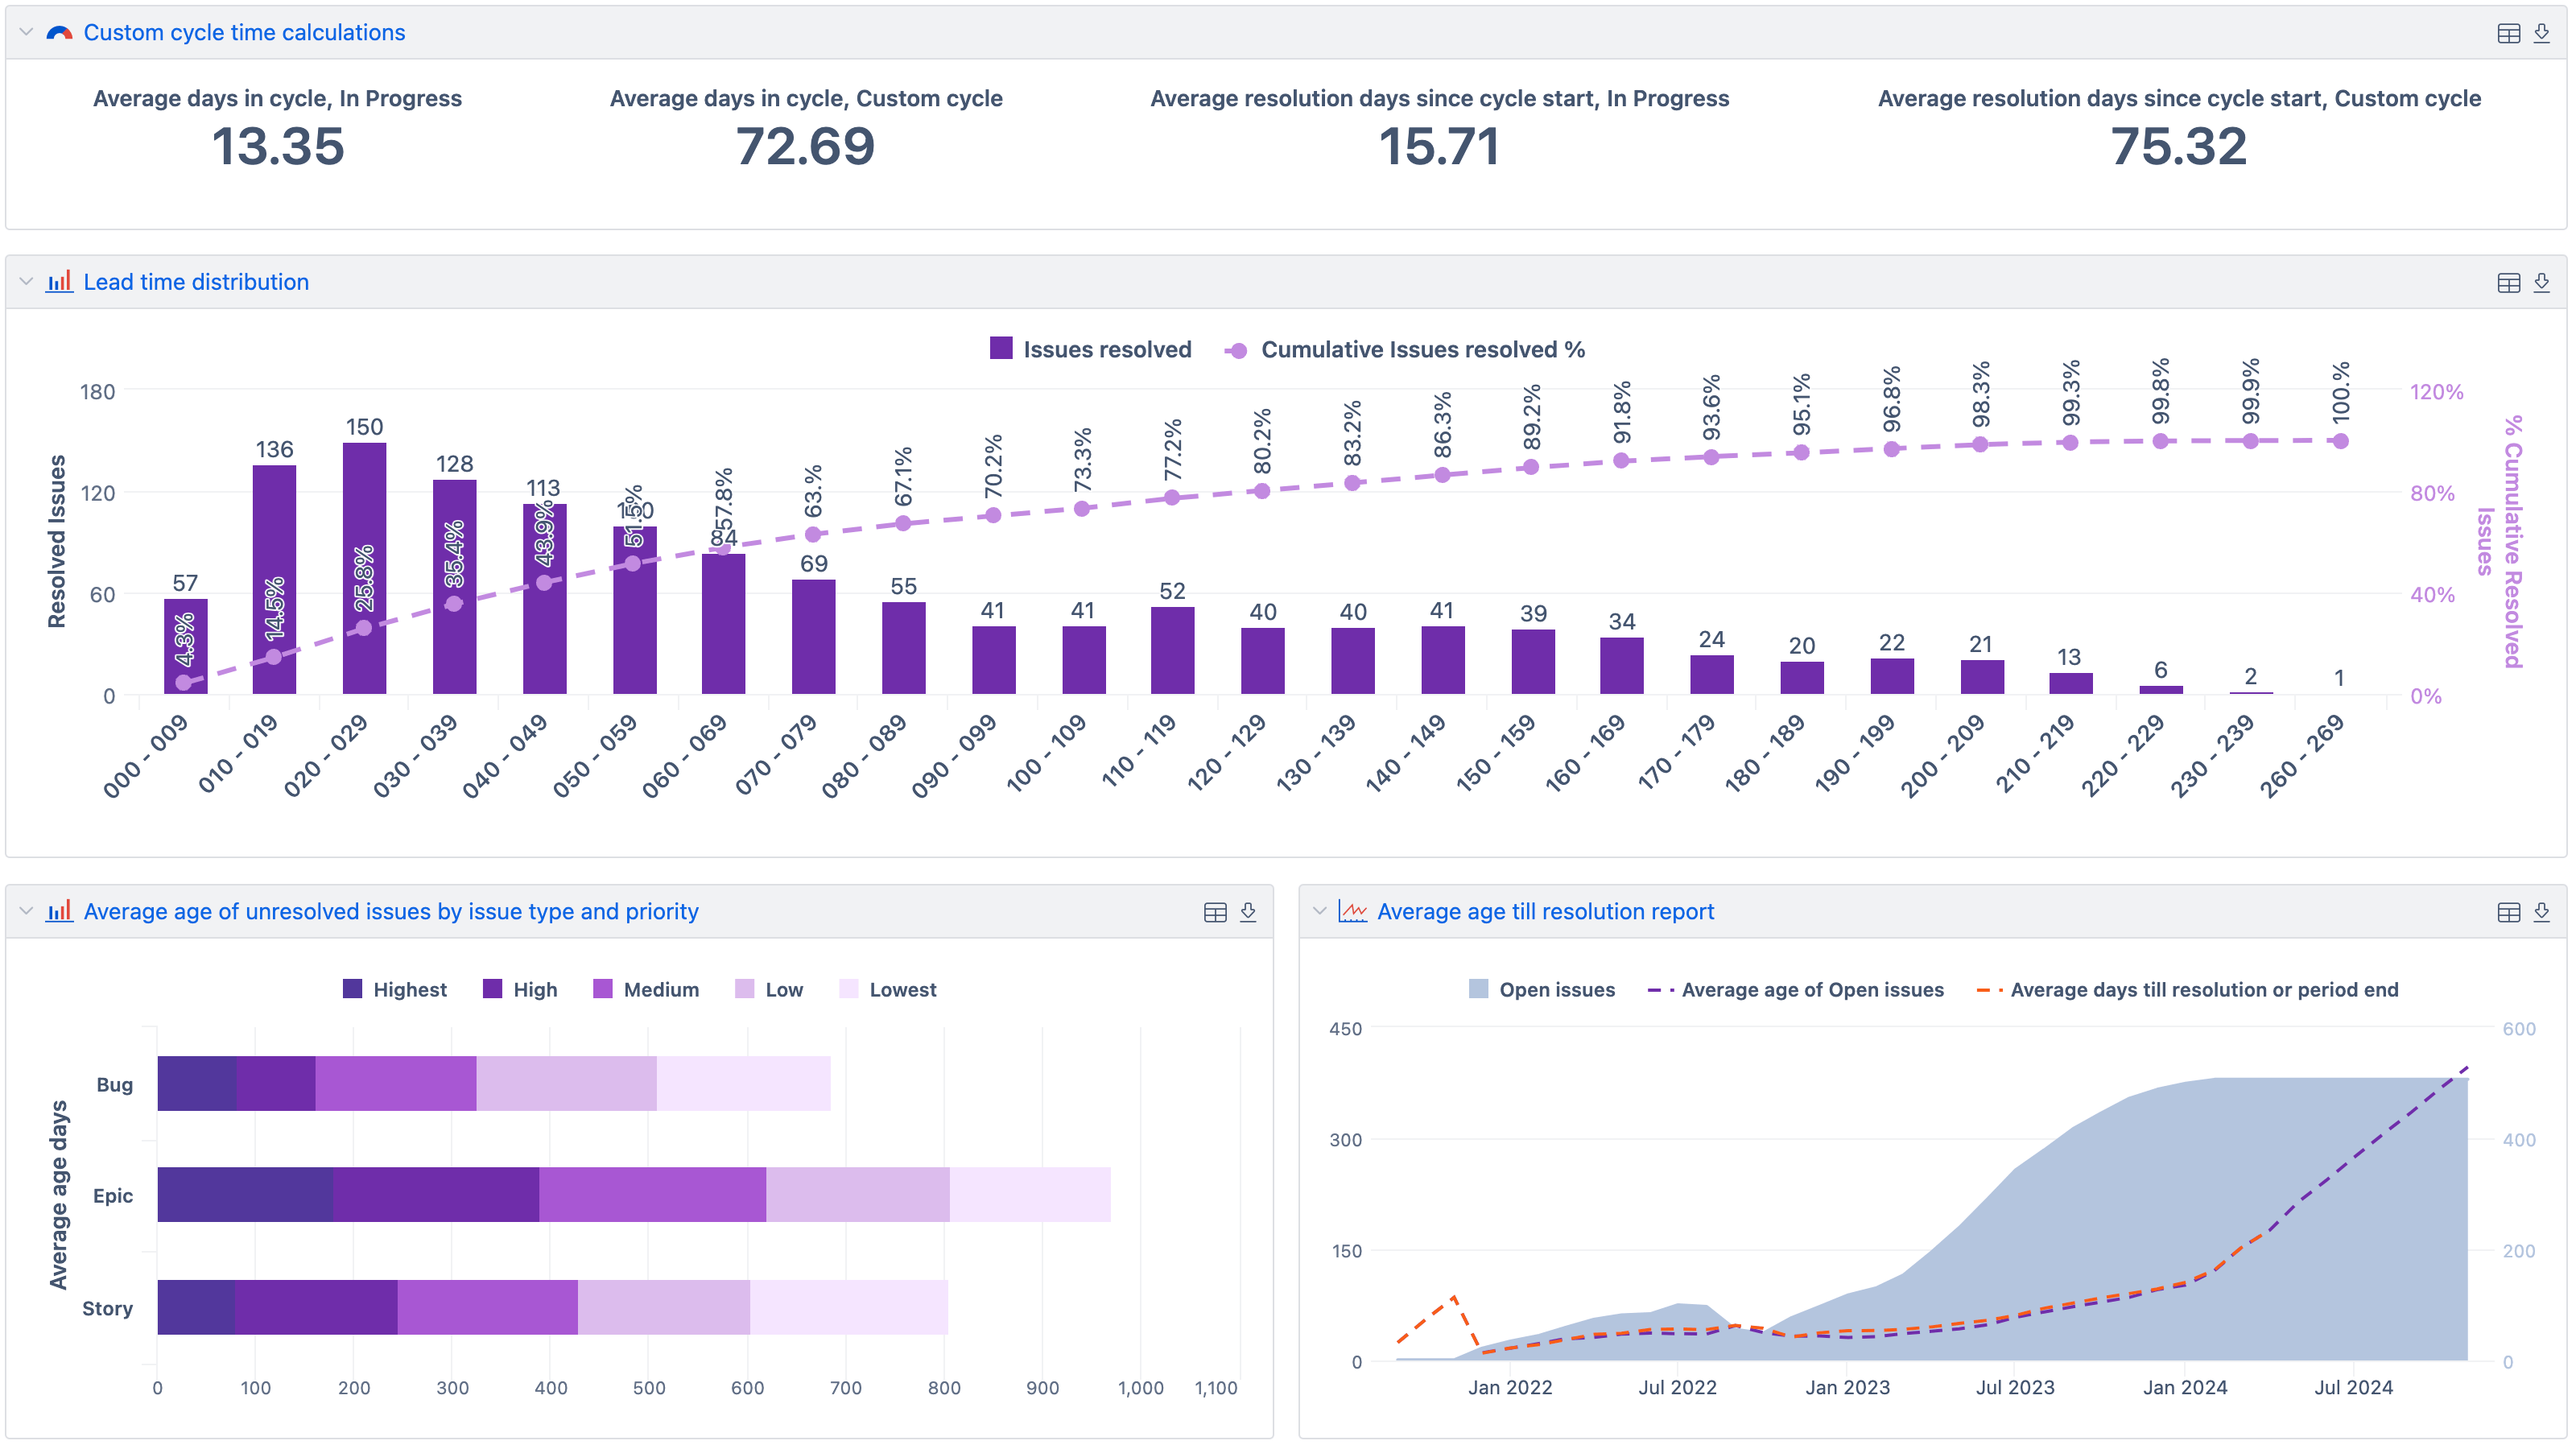Image resolution: width=2576 pixels, height=1449 pixels.
Task: Open the Lead time distribution report link
Action: coord(196,281)
